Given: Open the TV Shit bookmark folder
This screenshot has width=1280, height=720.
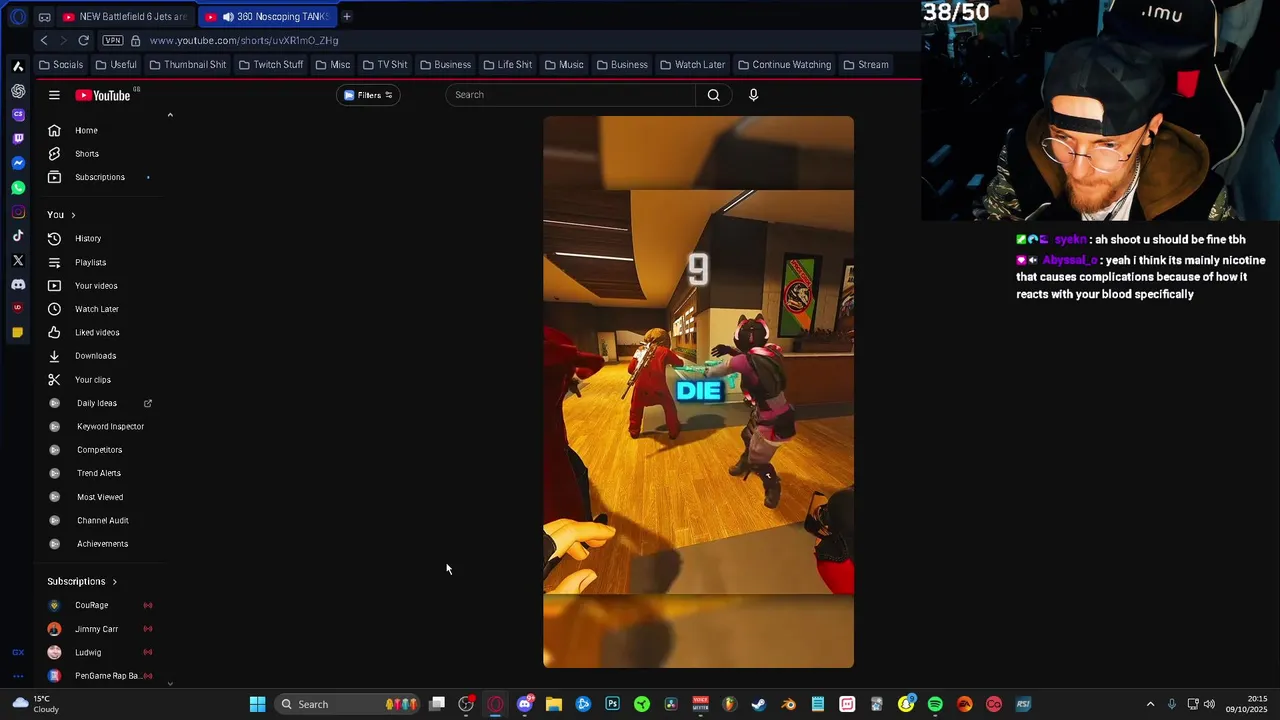Looking at the screenshot, I should pos(385,65).
